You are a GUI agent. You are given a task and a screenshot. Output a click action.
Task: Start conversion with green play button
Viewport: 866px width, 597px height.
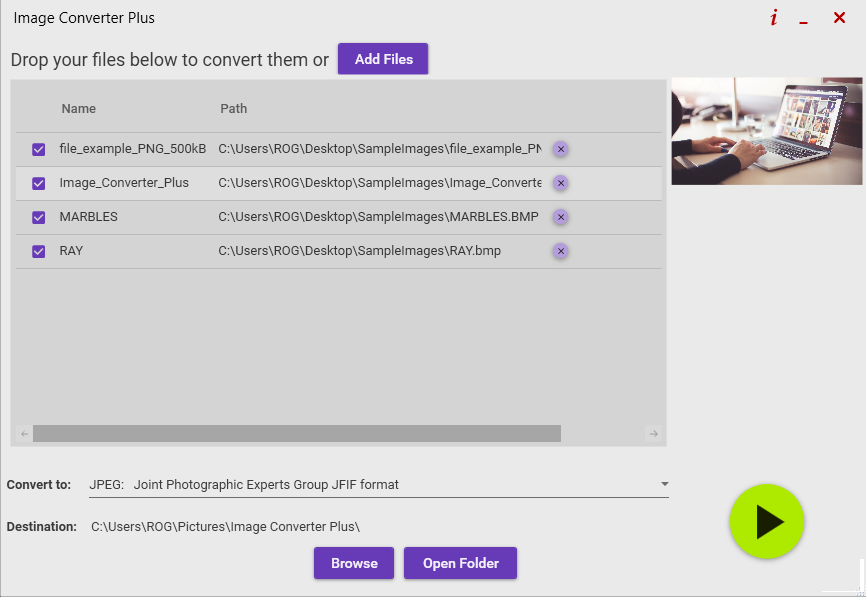767,521
